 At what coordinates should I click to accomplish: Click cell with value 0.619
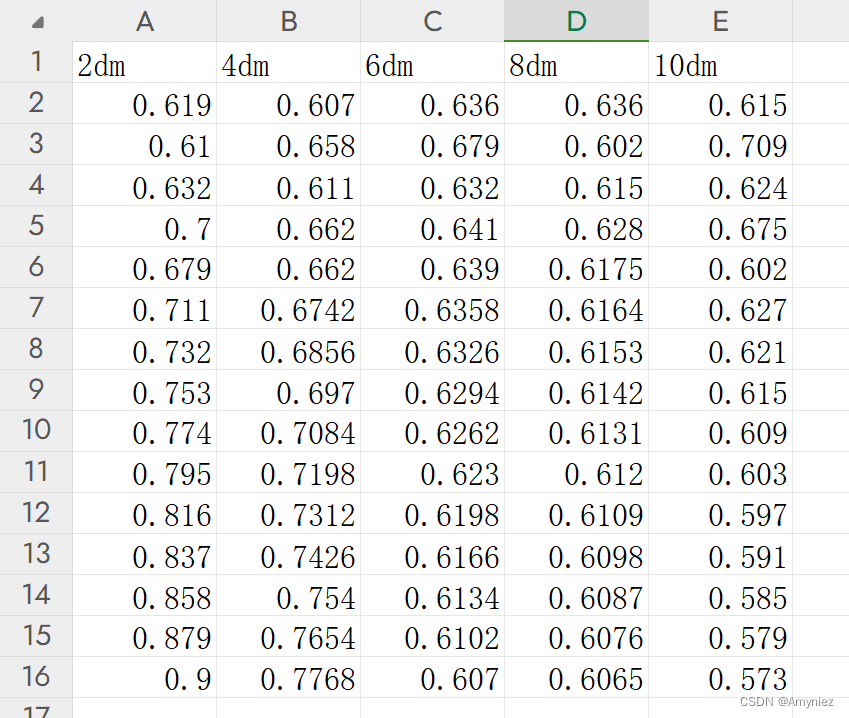(144, 103)
